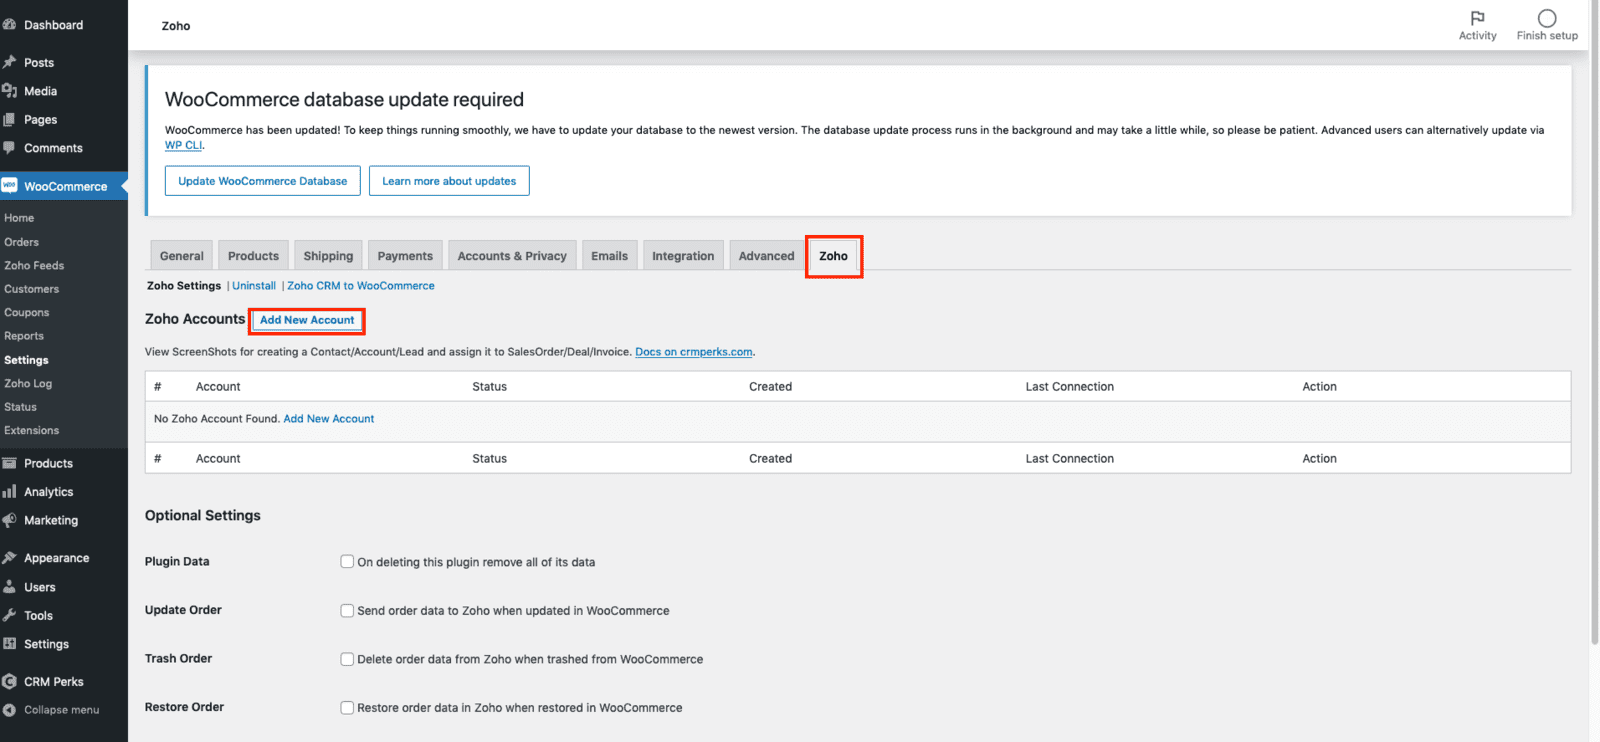1600x742 pixels.
Task: Click the top Created column header
Action: click(x=770, y=387)
